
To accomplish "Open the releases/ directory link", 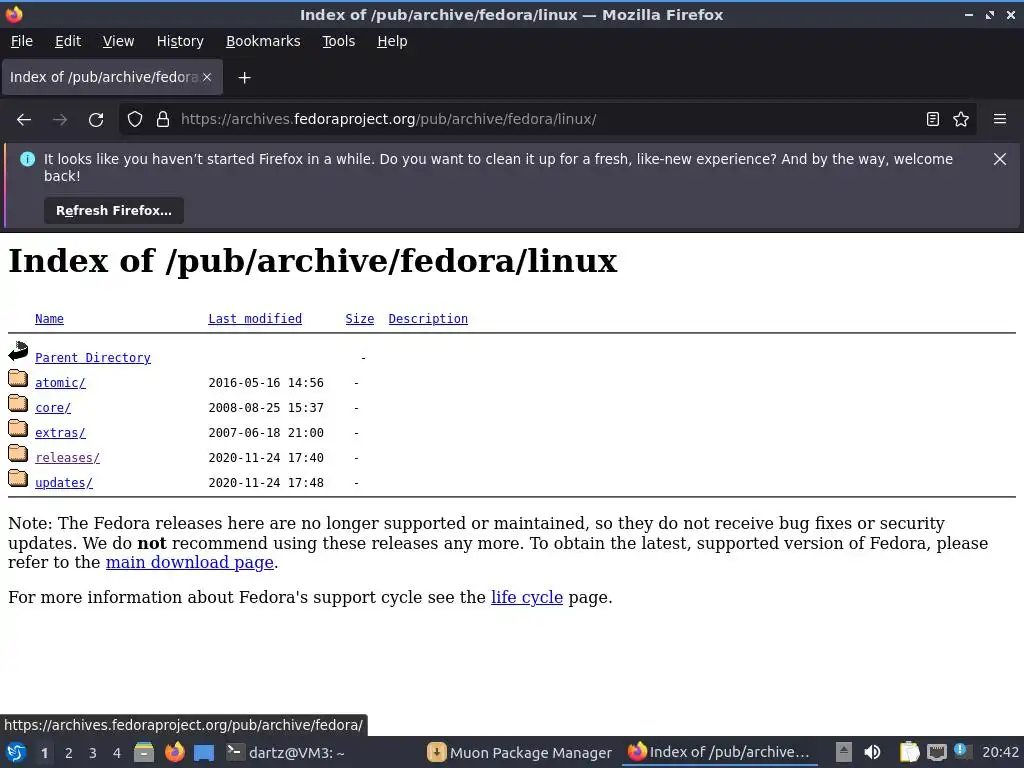I will click(x=67, y=458).
